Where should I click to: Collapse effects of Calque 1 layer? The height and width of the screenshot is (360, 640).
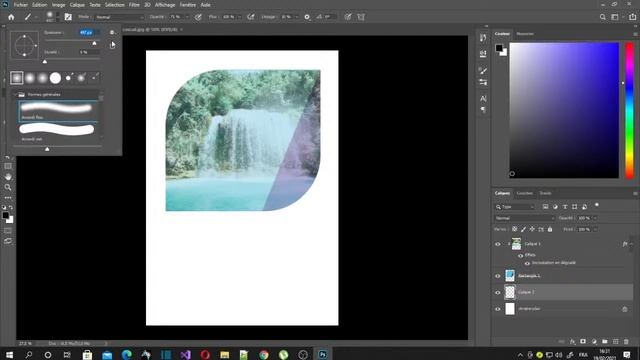pos(631,244)
